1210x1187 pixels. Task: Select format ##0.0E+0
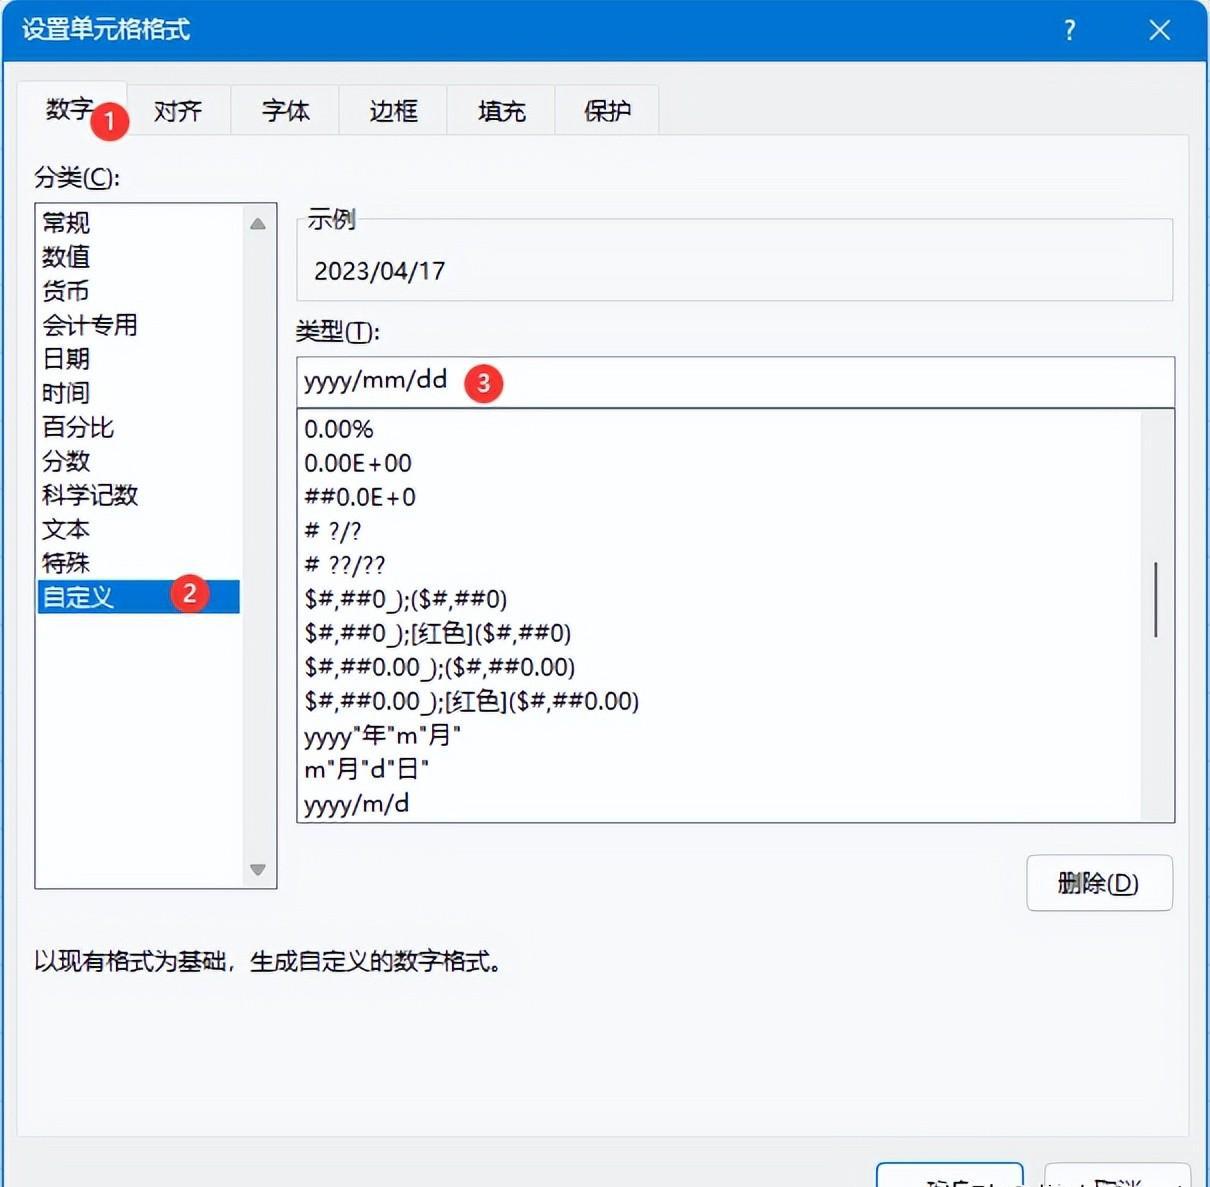coord(720,497)
